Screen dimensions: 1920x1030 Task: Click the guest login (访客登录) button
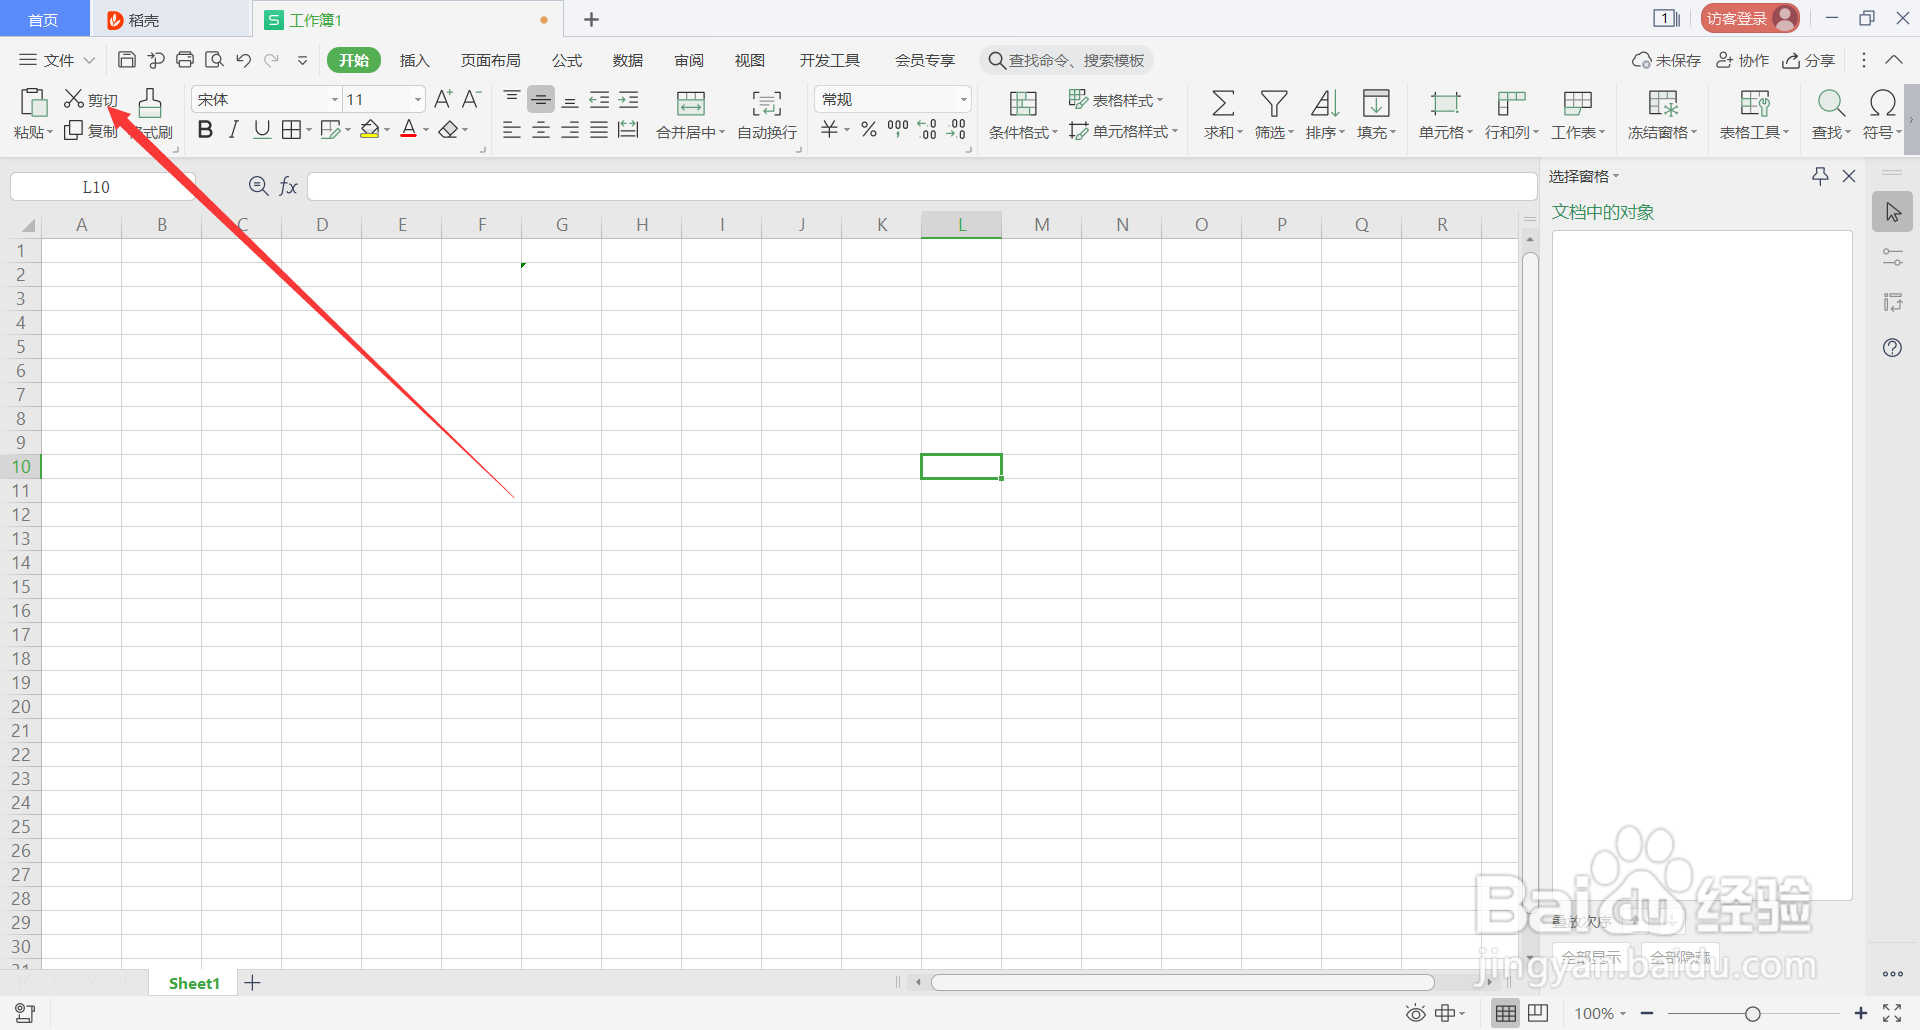click(x=1750, y=18)
